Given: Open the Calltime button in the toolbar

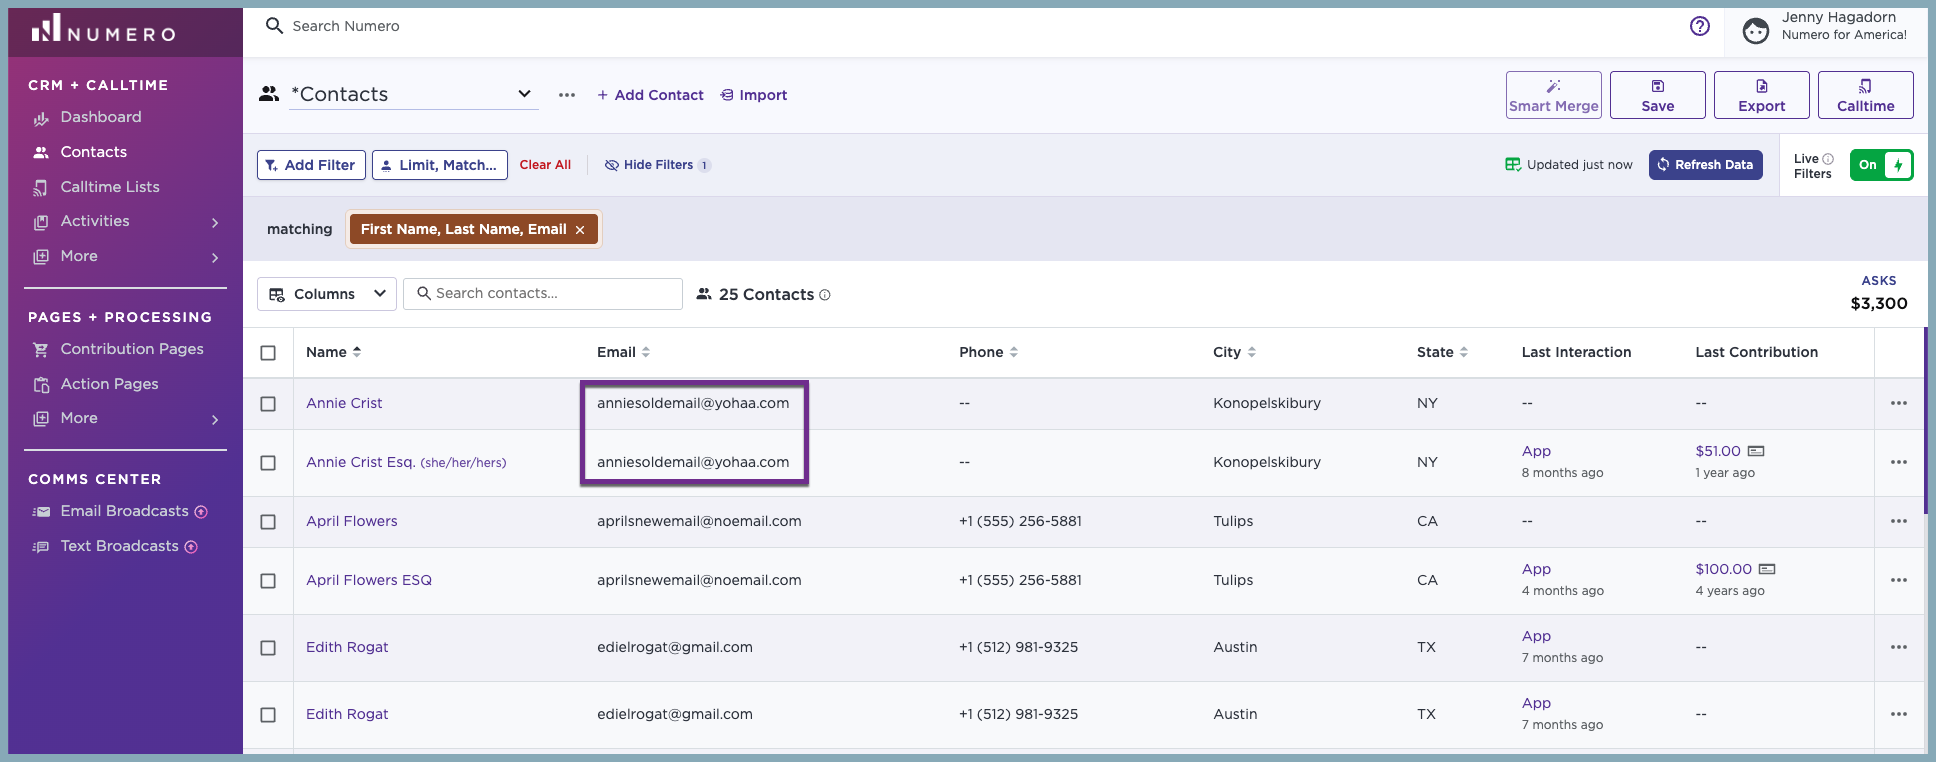Looking at the screenshot, I should [x=1866, y=95].
